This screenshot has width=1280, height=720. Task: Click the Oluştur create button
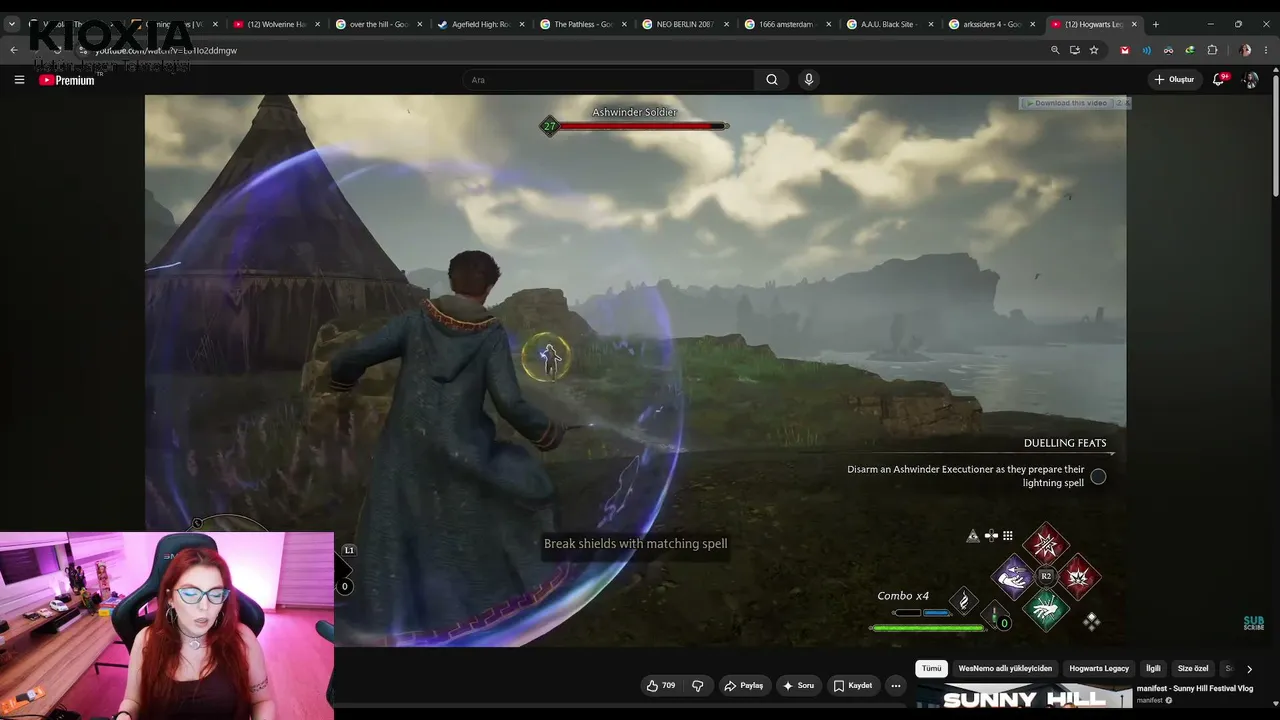point(1174,80)
